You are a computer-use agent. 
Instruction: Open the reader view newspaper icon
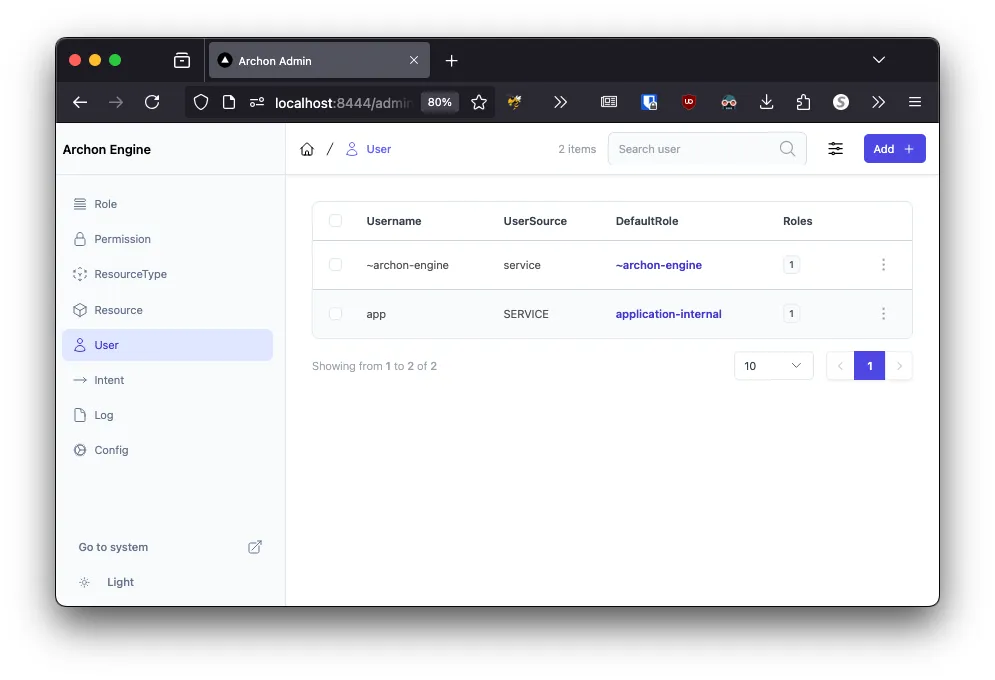pos(609,101)
